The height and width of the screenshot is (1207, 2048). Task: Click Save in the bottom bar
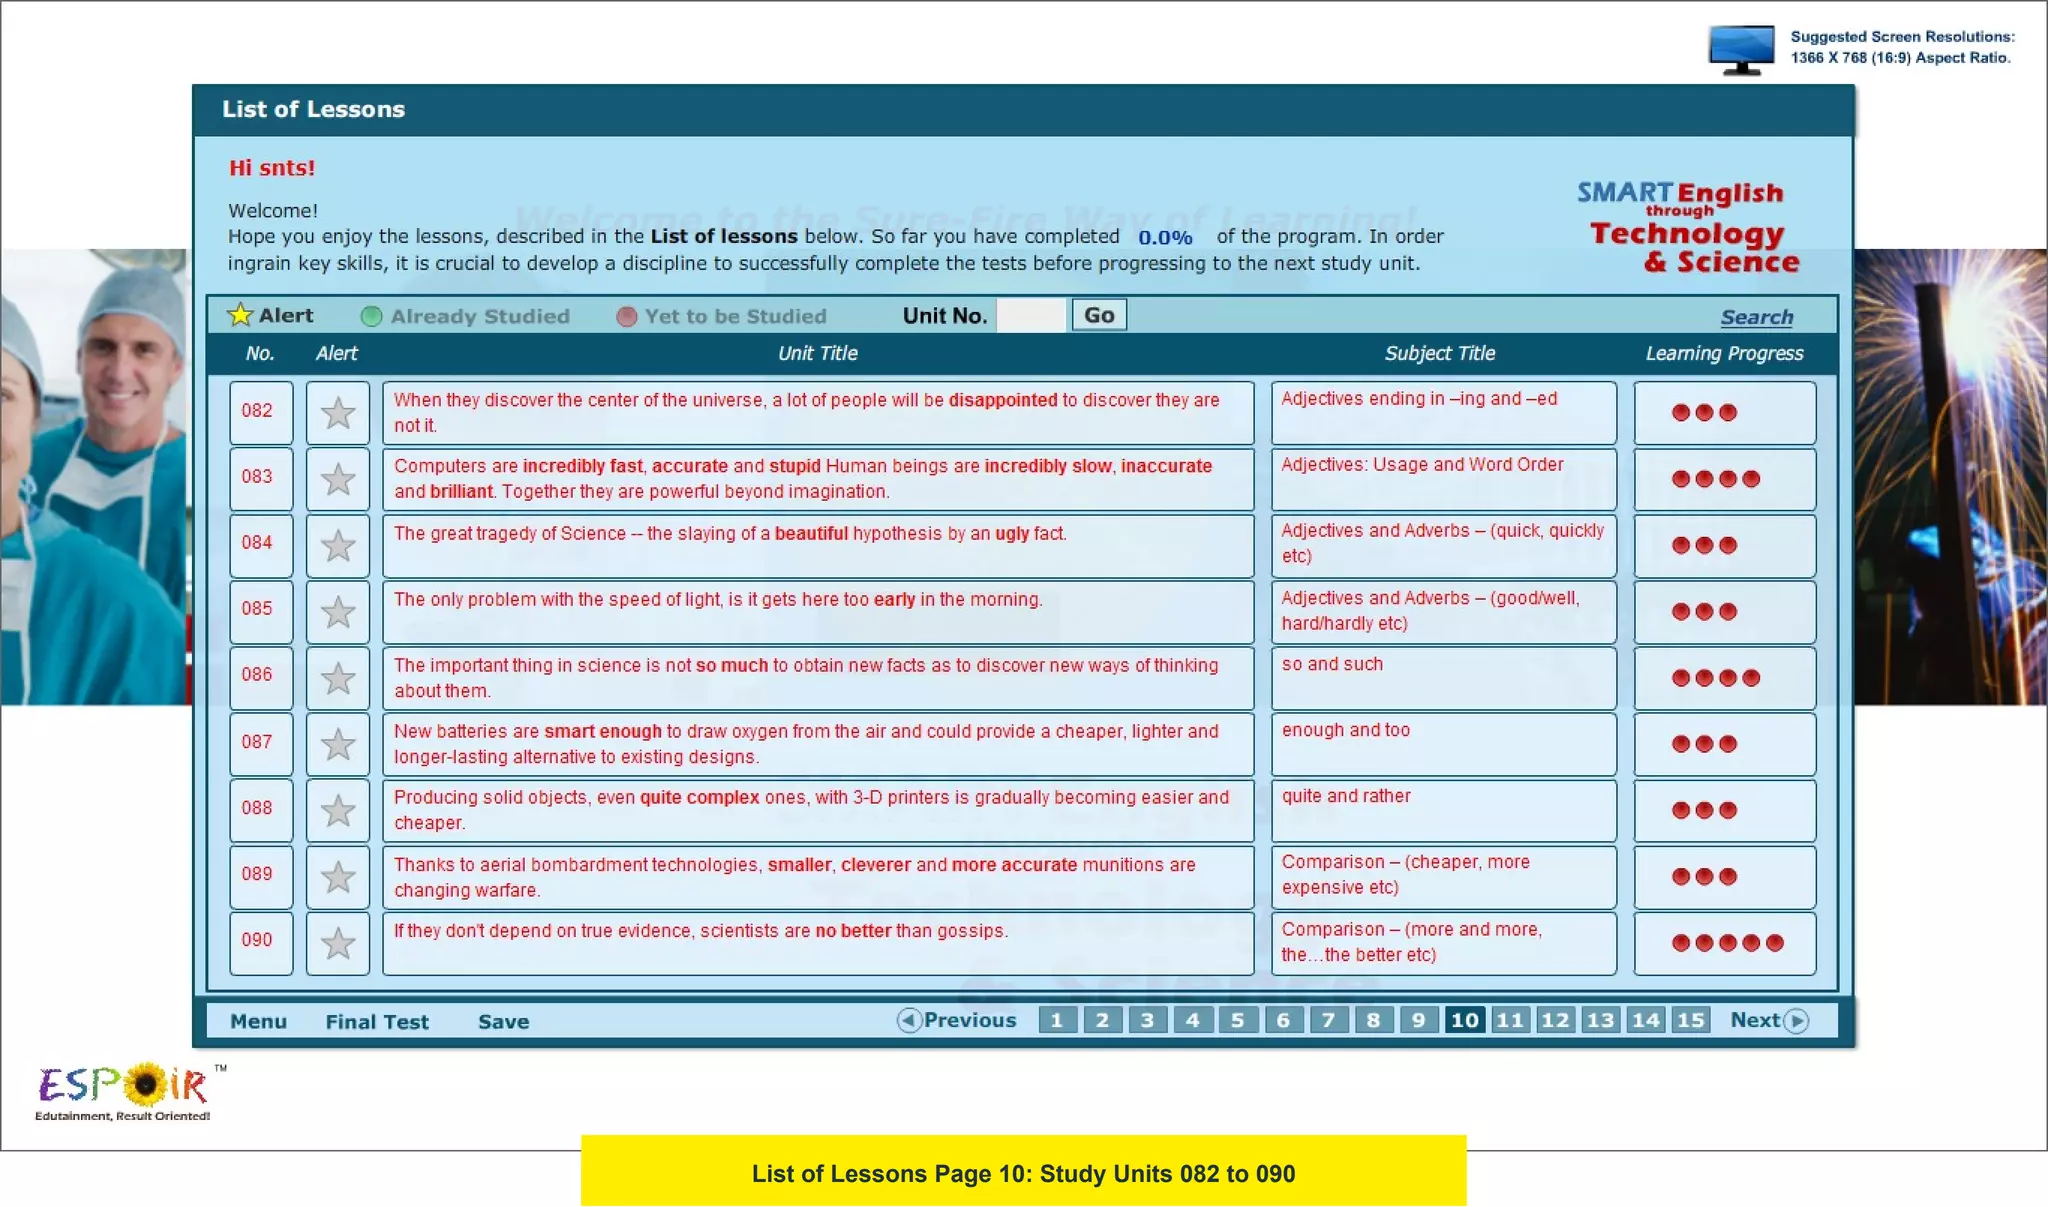(503, 1021)
